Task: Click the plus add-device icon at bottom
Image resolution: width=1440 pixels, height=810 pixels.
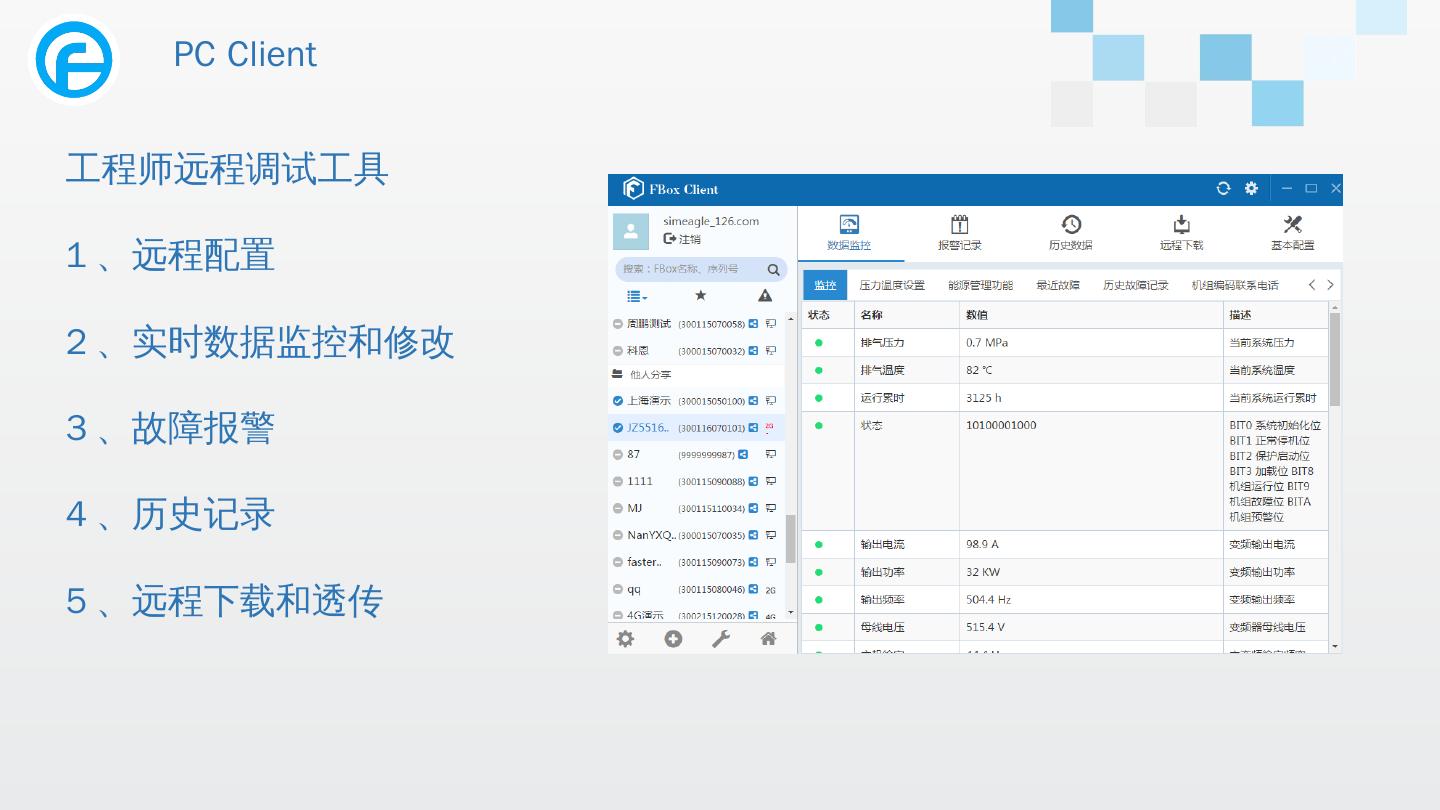Action: click(x=673, y=639)
